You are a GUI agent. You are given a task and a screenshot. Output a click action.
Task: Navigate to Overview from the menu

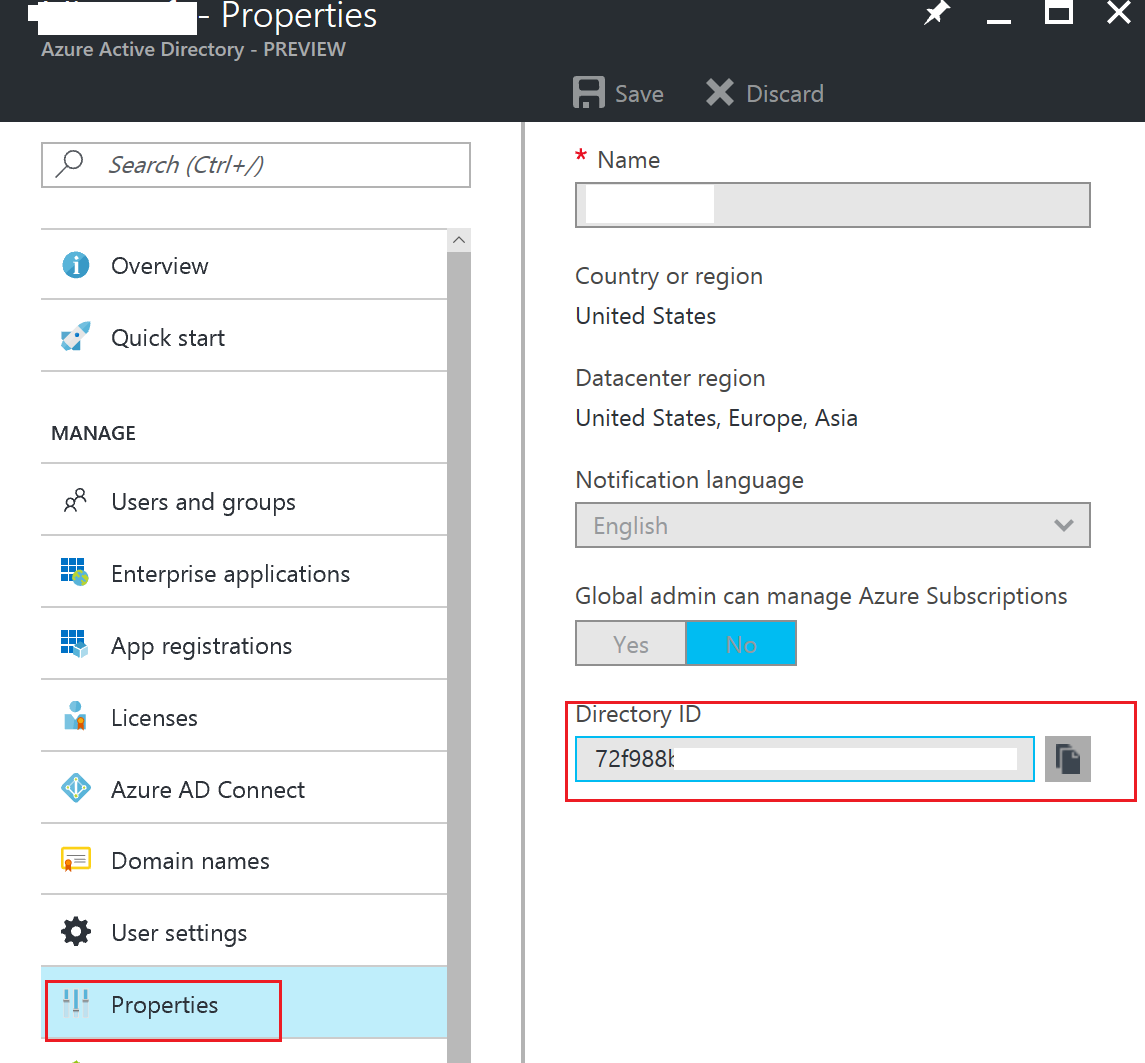tap(160, 265)
